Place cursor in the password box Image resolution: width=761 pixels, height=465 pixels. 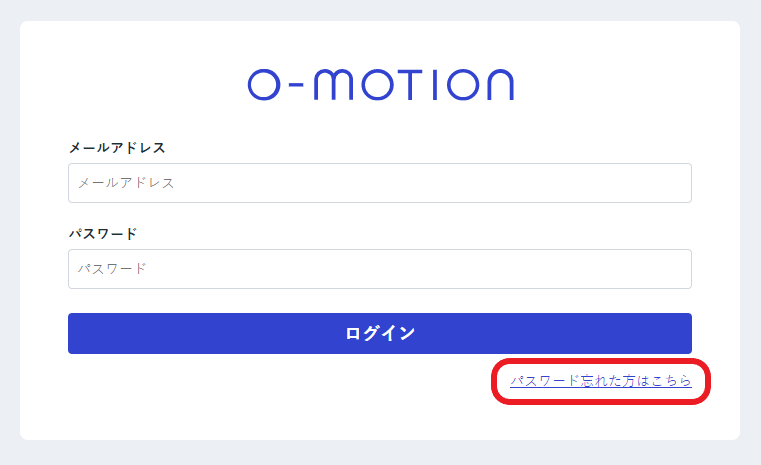380,269
